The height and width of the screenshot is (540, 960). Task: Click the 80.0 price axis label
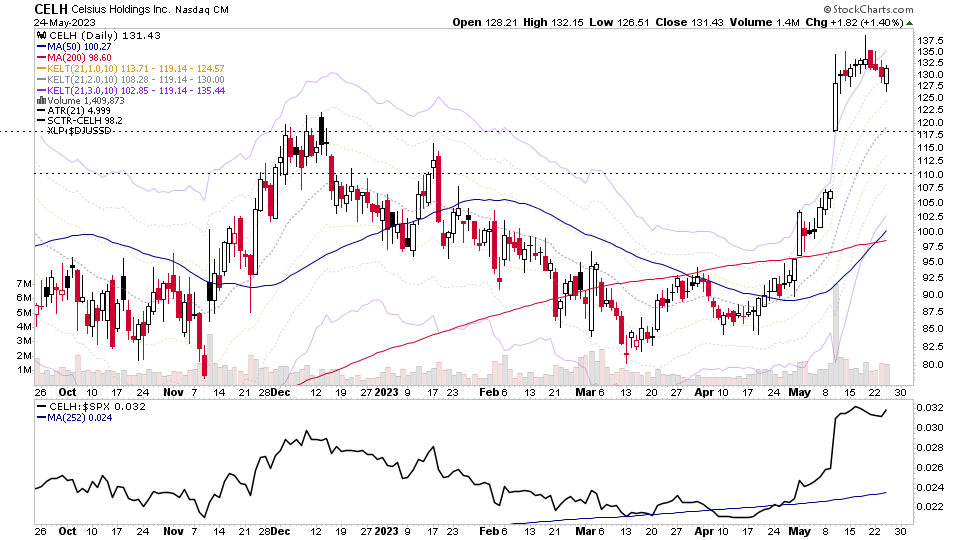pos(928,365)
